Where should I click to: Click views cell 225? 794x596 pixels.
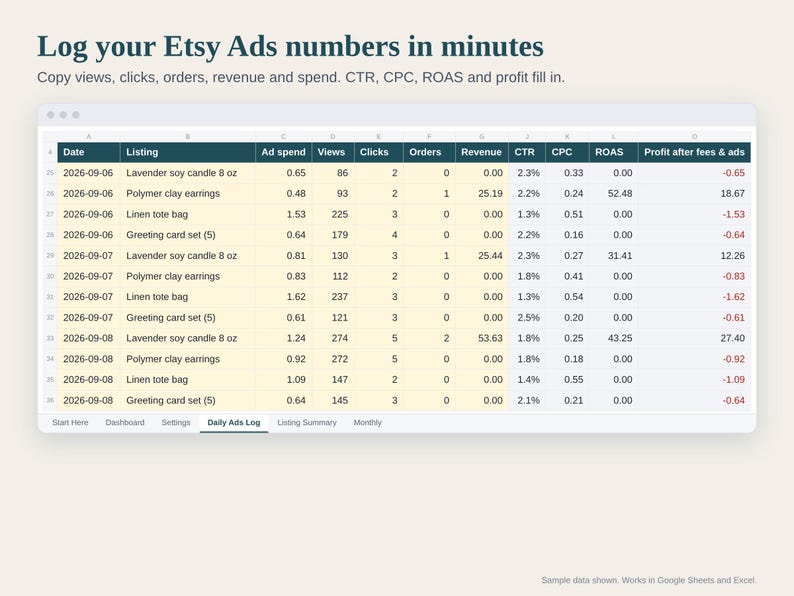coord(333,214)
